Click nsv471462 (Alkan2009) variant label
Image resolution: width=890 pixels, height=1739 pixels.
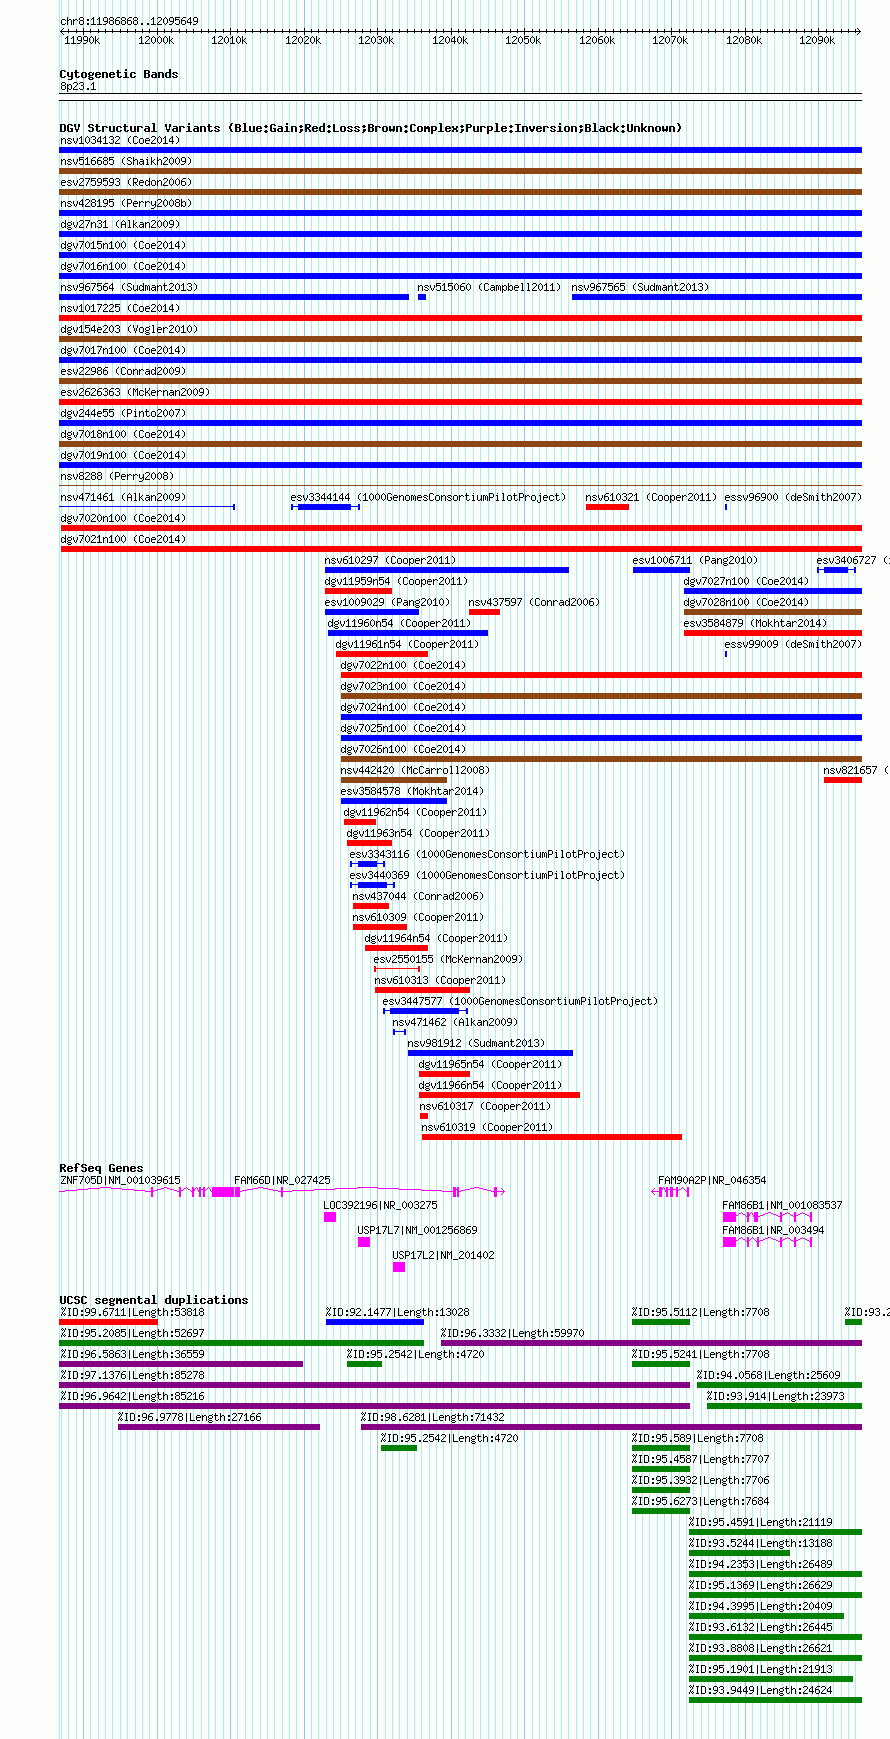pyautogui.click(x=455, y=1022)
